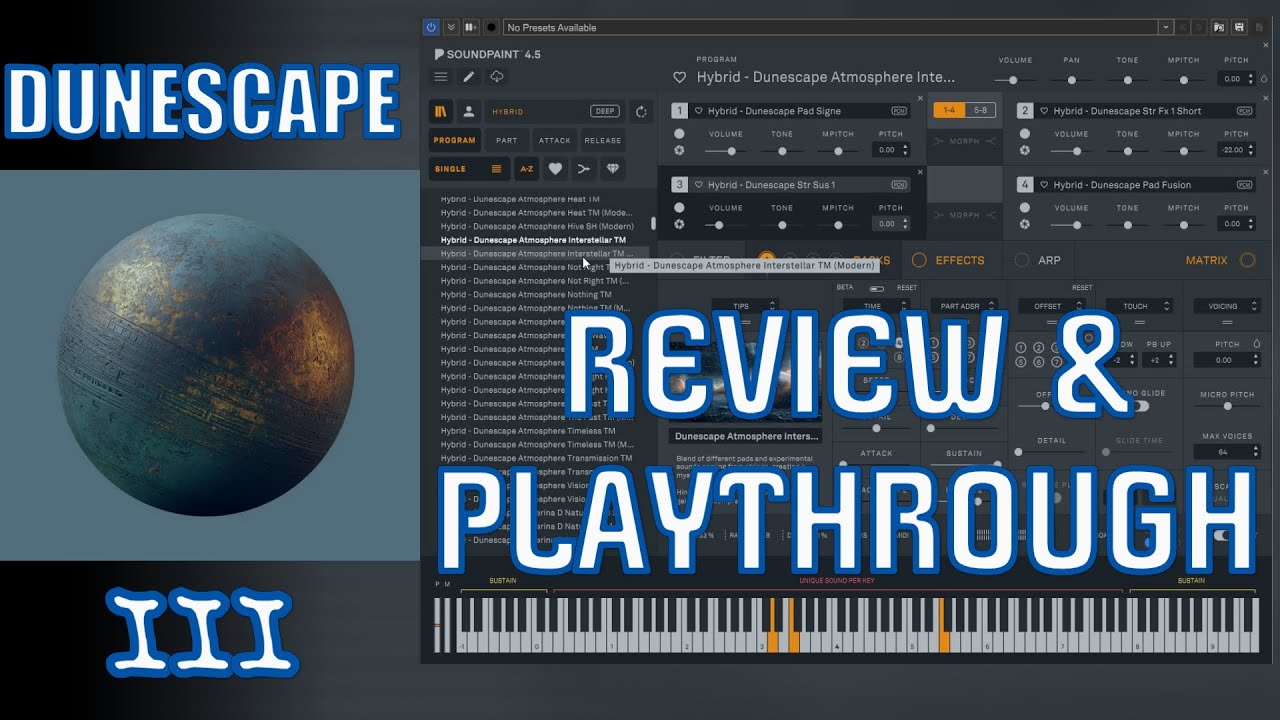Switch part bank to 5-8
The height and width of the screenshot is (720, 1280).
coord(981,111)
